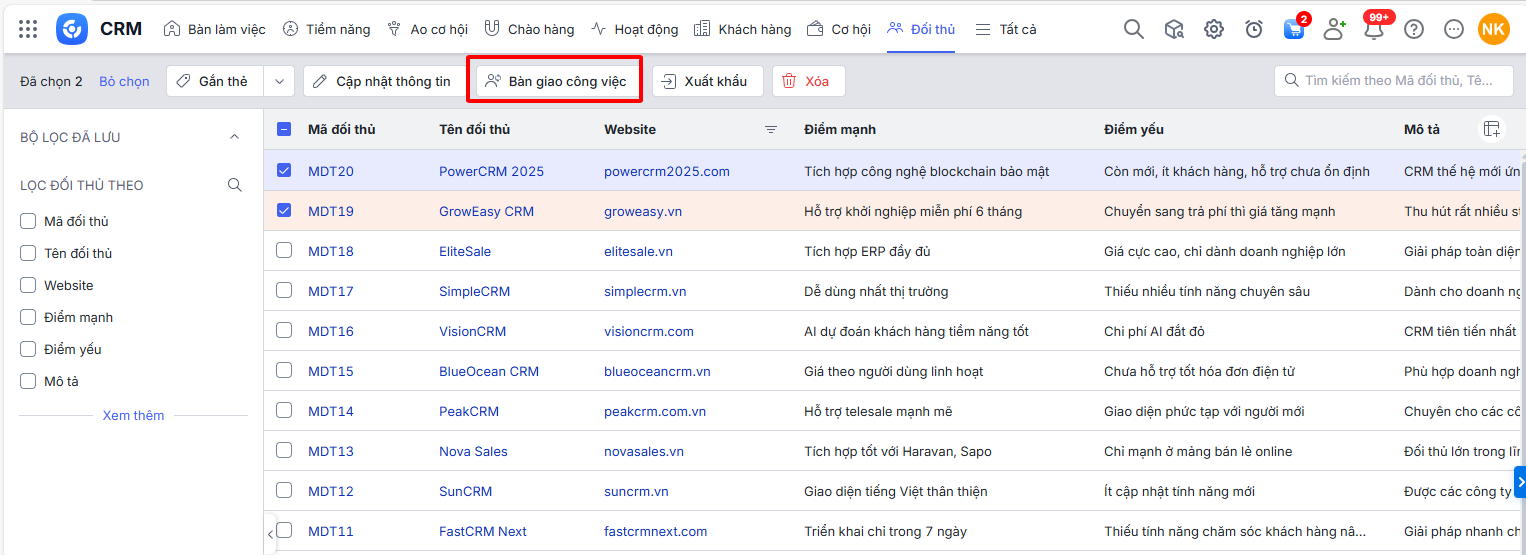Collapse the Bộ lọc đã lưu section
Image resolution: width=1526 pixels, height=555 pixels.
[x=235, y=137]
